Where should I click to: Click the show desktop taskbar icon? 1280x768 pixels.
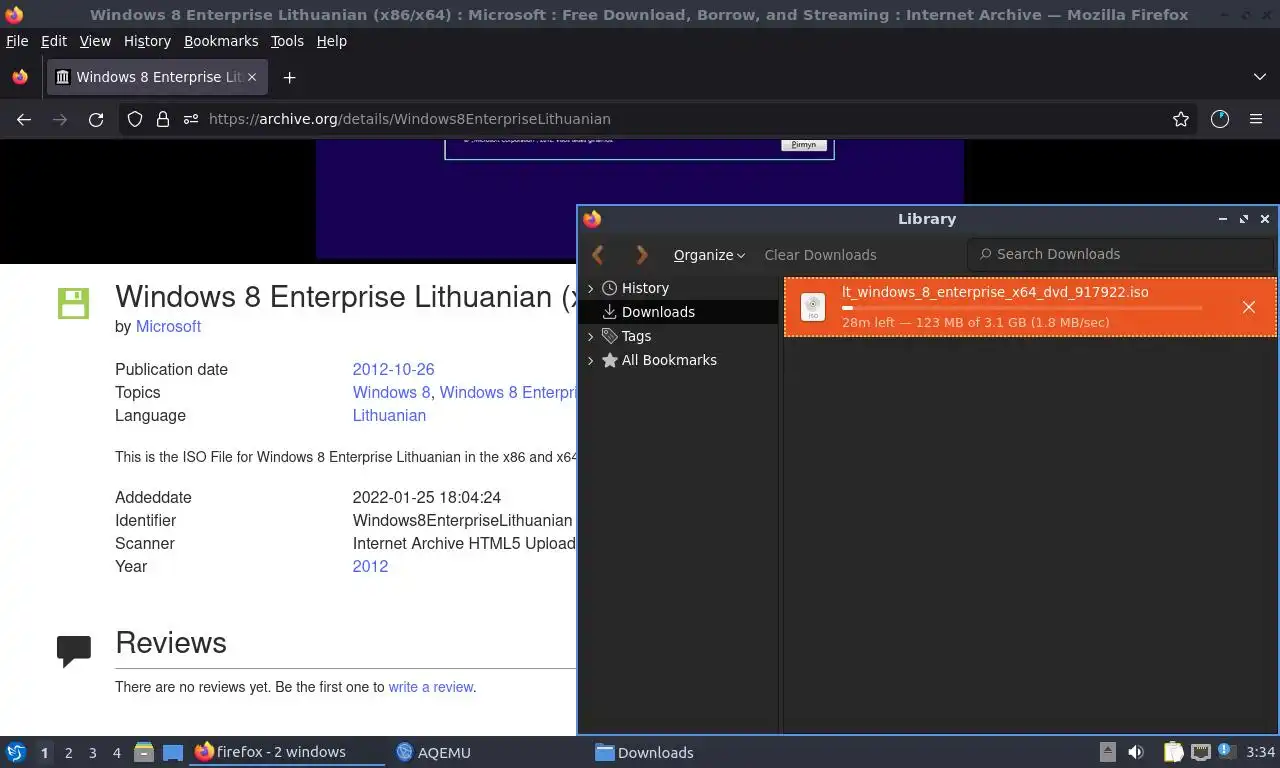[x=173, y=752]
